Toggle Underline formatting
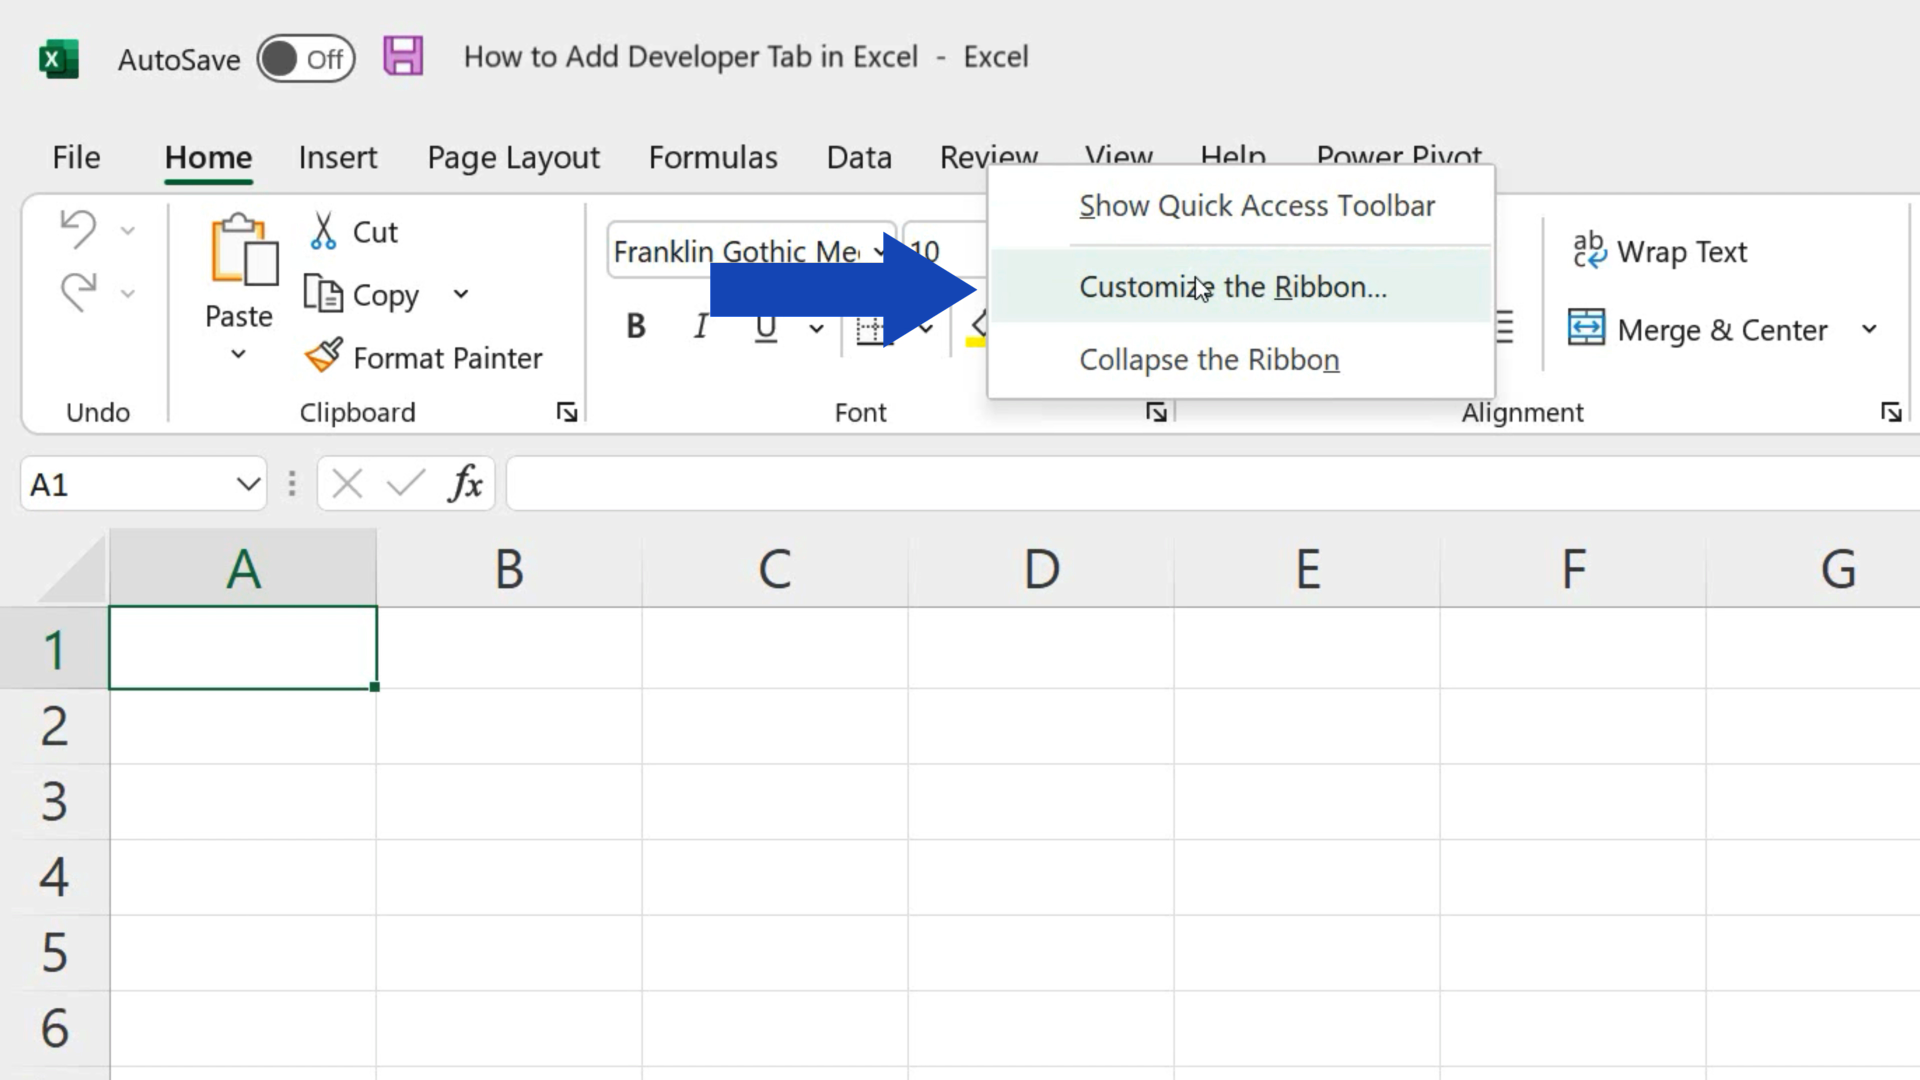1920x1080 pixels. tap(766, 326)
